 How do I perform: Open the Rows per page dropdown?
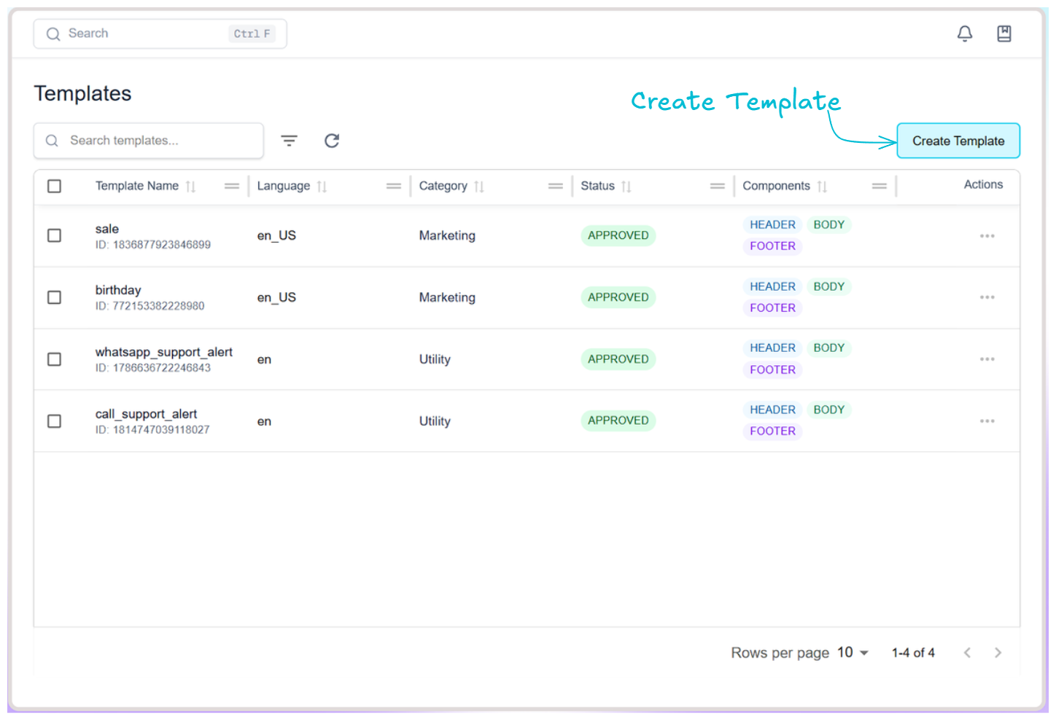[850, 652]
